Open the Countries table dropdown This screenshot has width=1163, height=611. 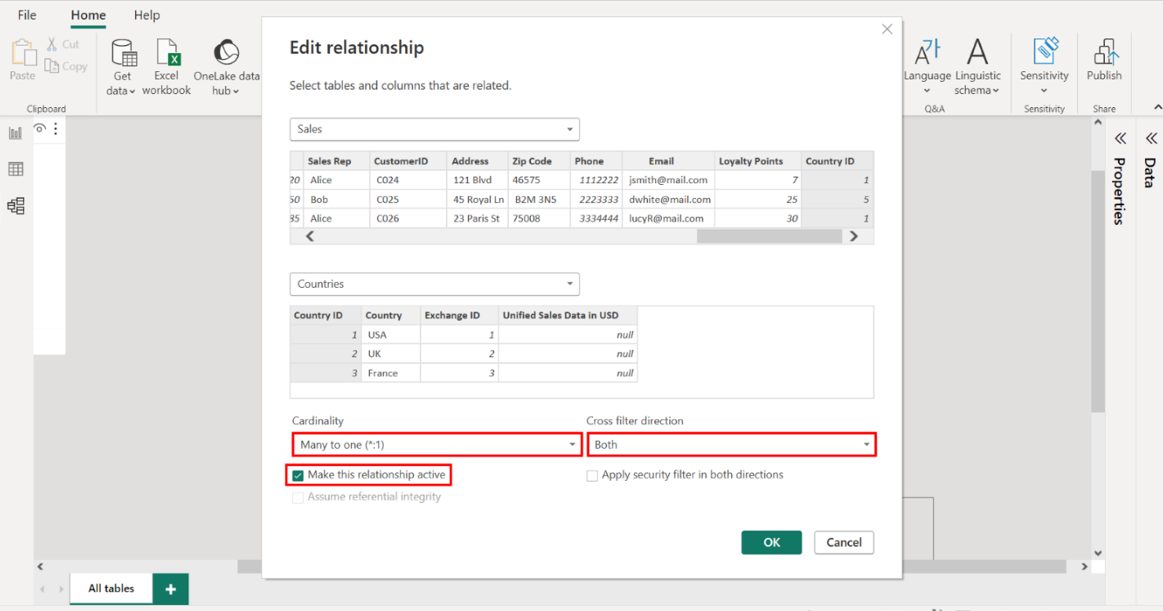(434, 284)
